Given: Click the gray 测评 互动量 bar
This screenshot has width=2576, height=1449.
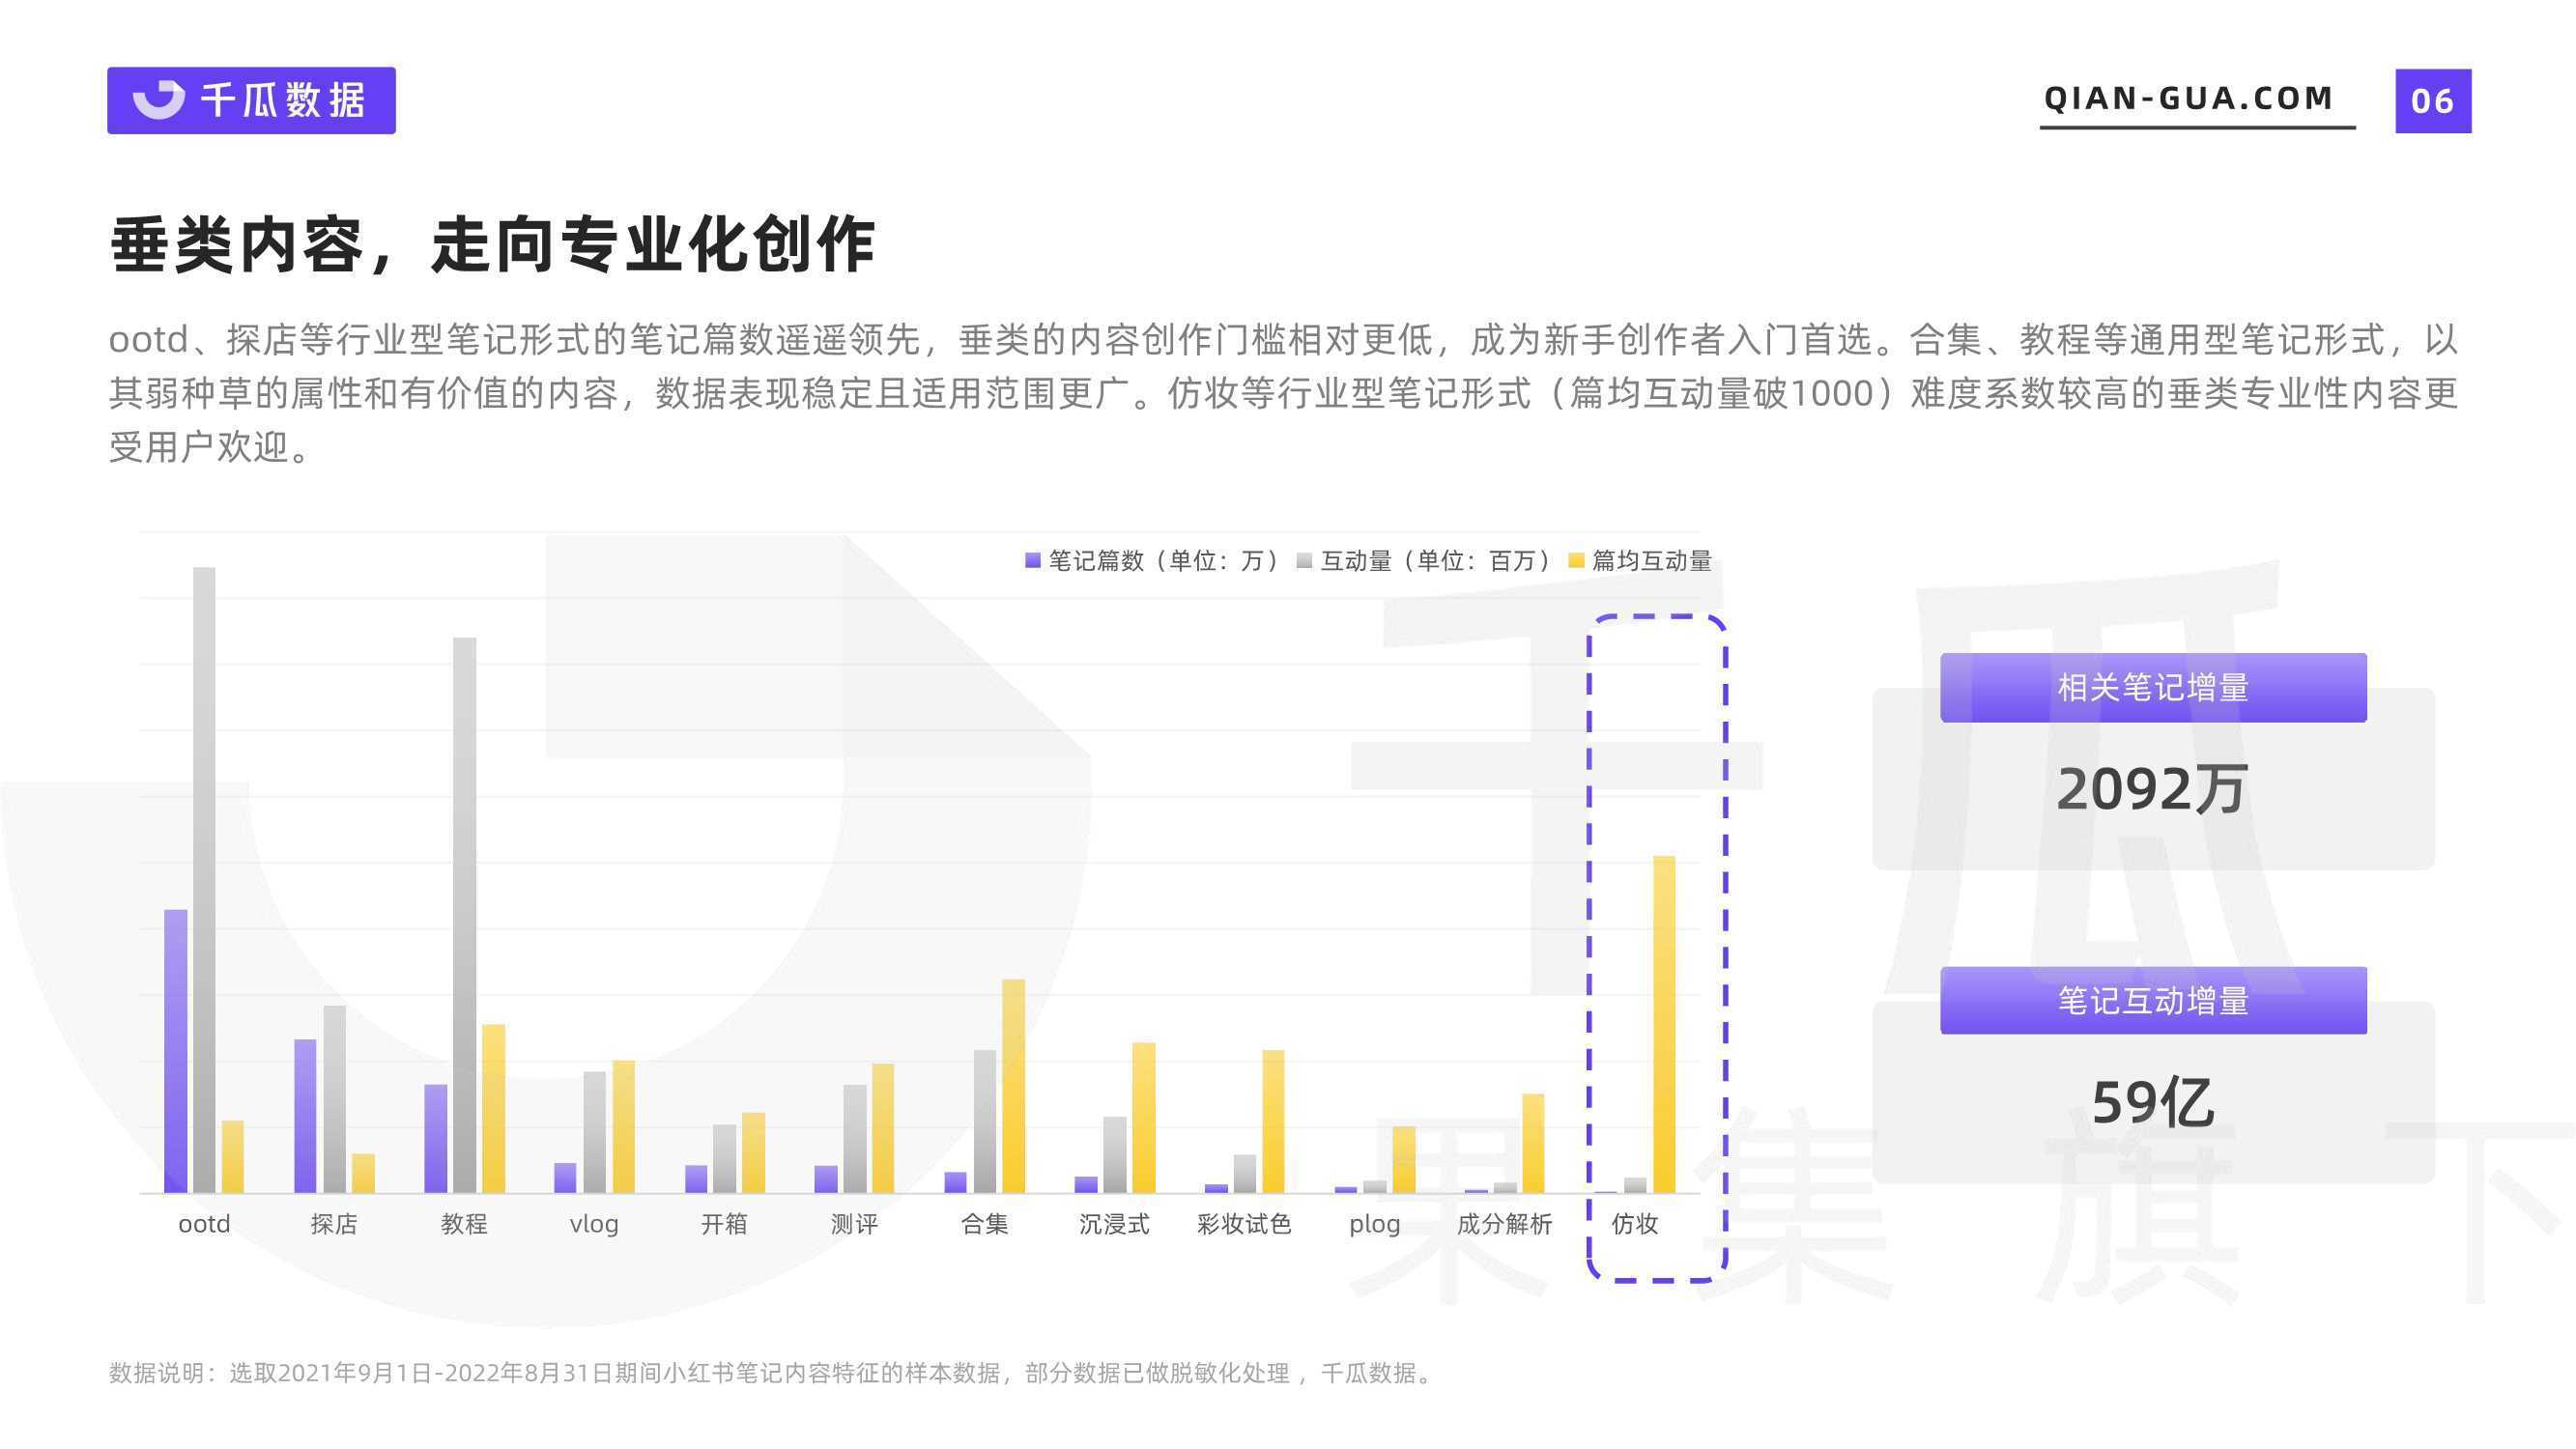Looking at the screenshot, I should pos(854,1139).
